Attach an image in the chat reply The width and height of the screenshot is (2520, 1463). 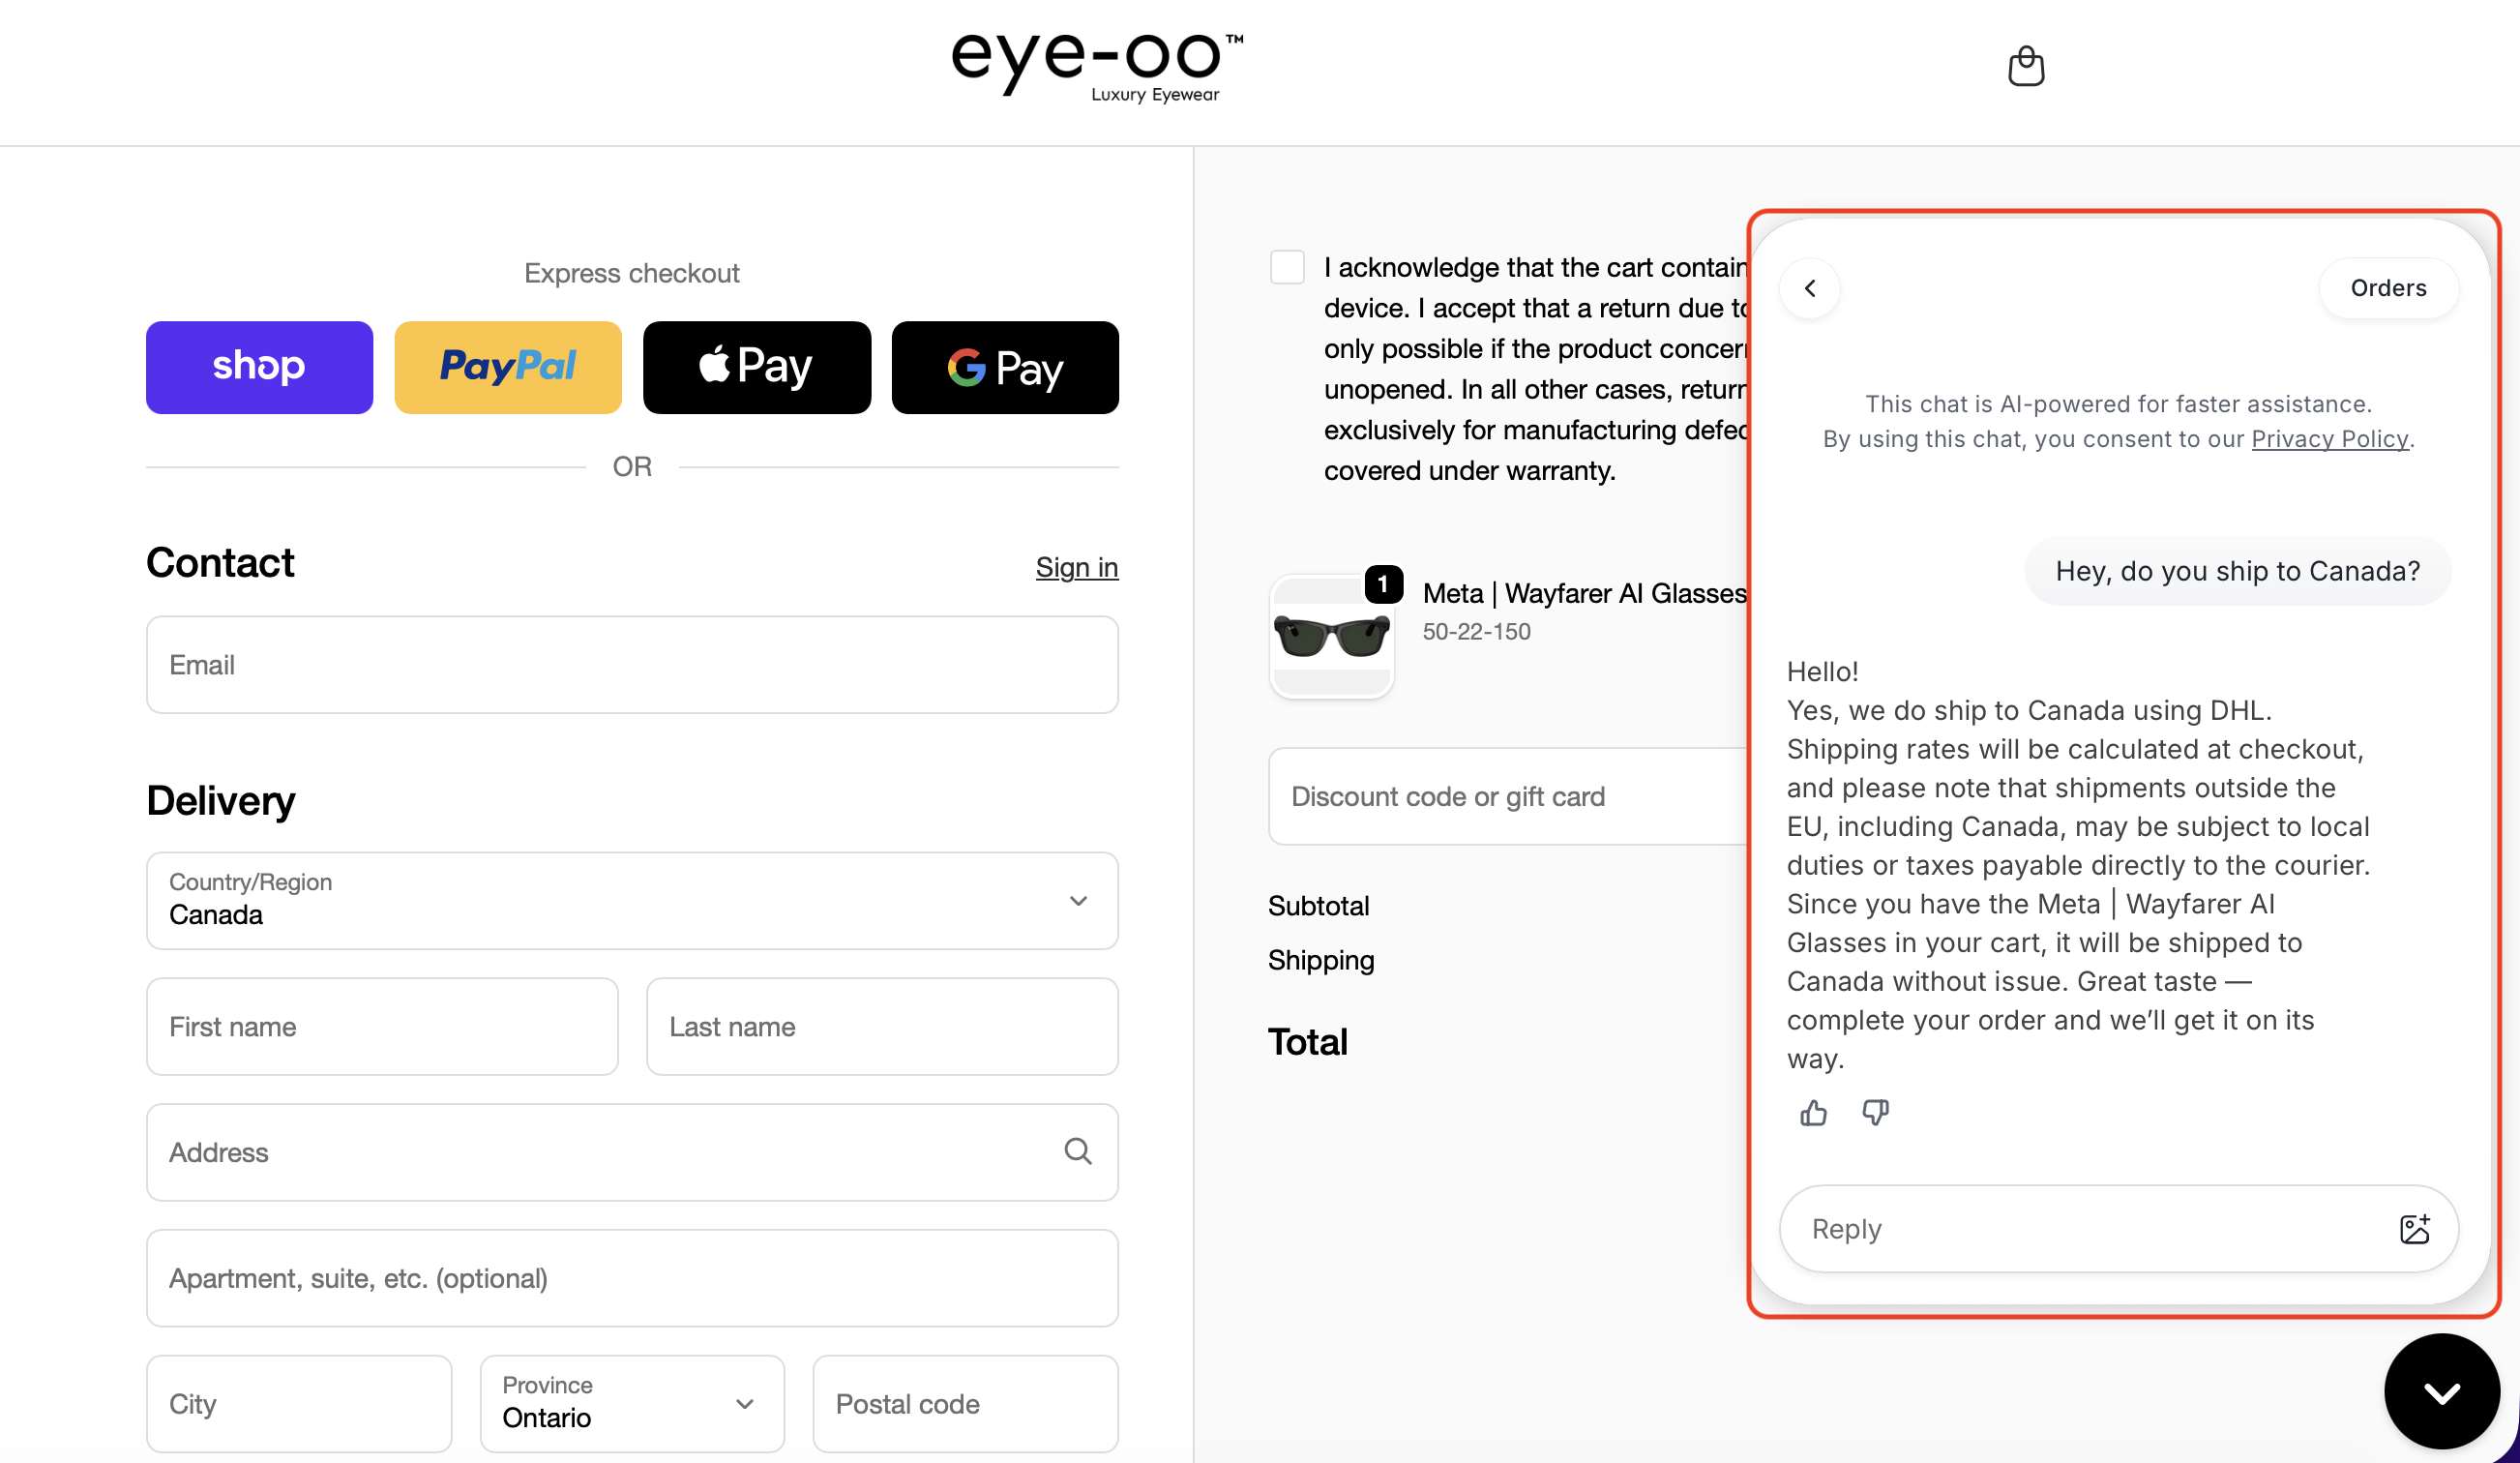(2416, 1229)
